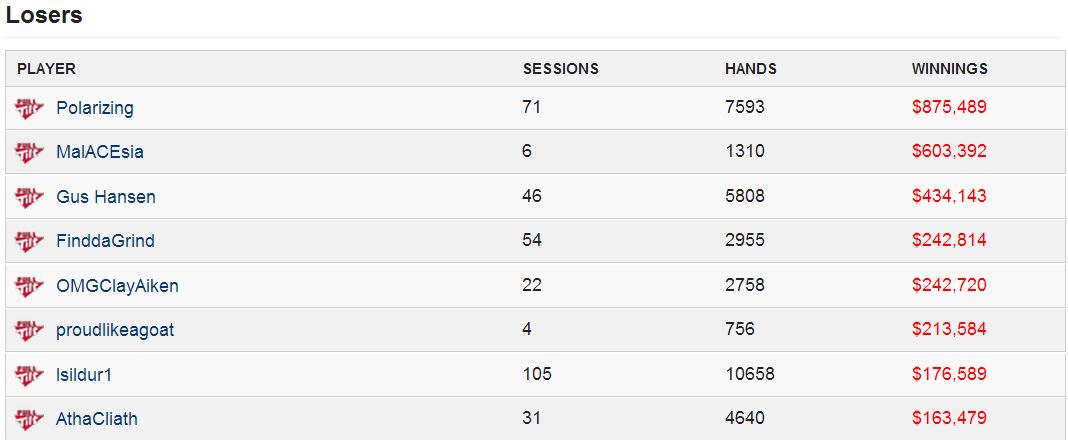Open the AthaCliath player link
The height and width of the screenshot is (440, 1068).
pos(97,418)
